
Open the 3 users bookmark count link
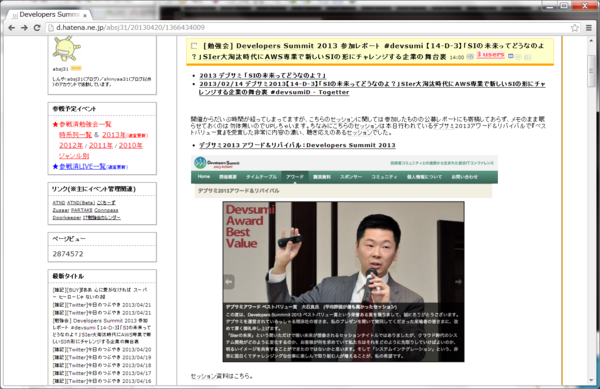490,55
